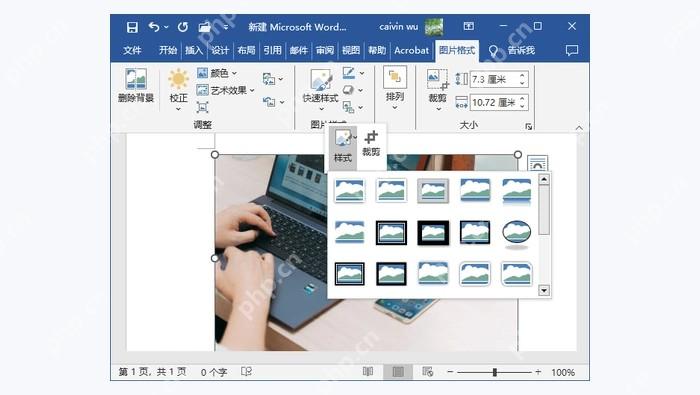This screenshot has height=395, width=700.
Task: Click the Undo arrow icon
Action: pos(154,27)
